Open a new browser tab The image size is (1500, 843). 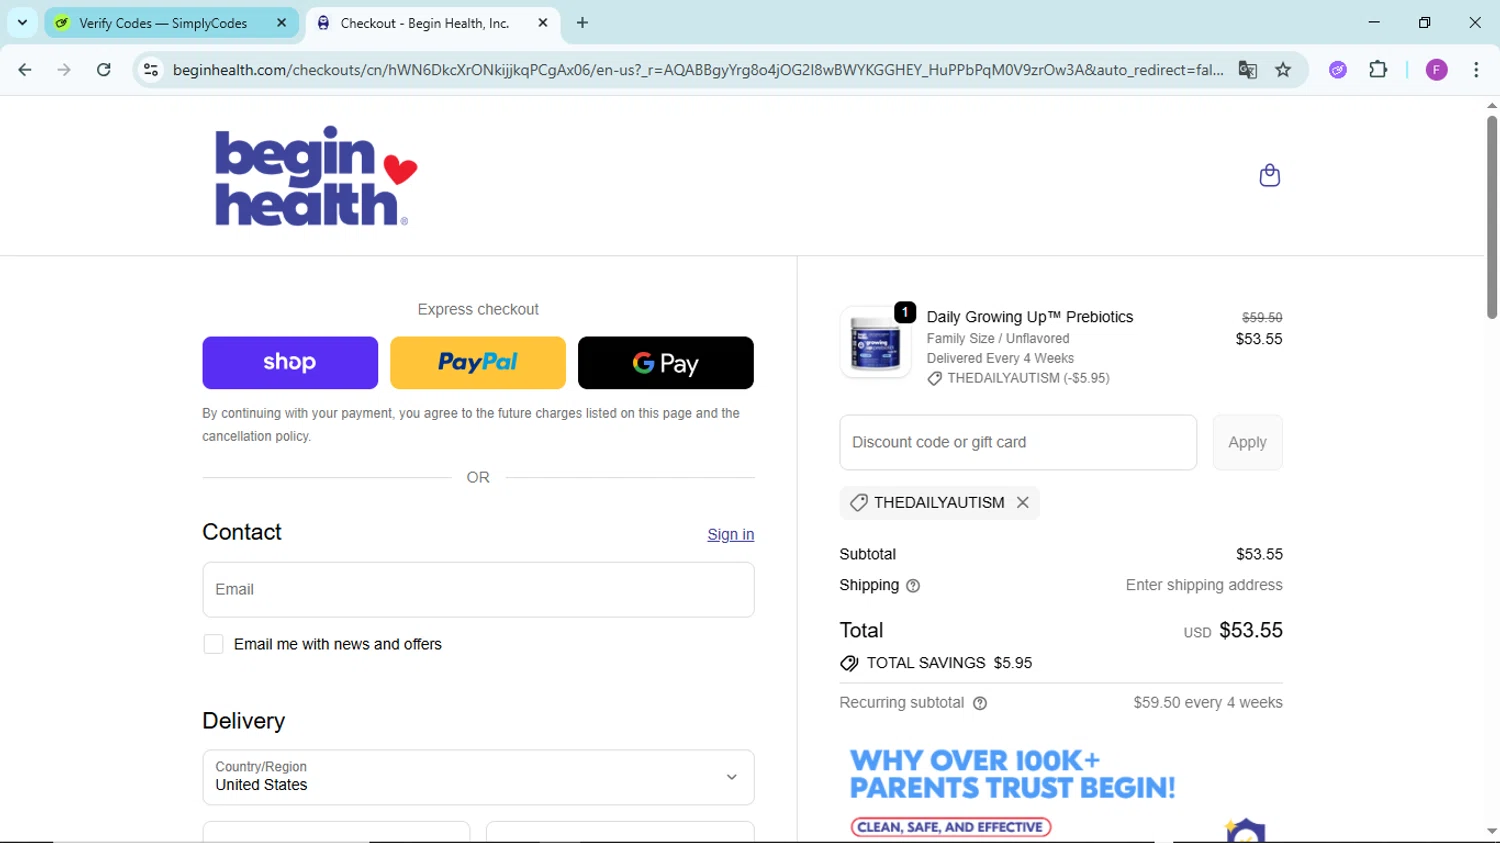click(x=582, y=23)
